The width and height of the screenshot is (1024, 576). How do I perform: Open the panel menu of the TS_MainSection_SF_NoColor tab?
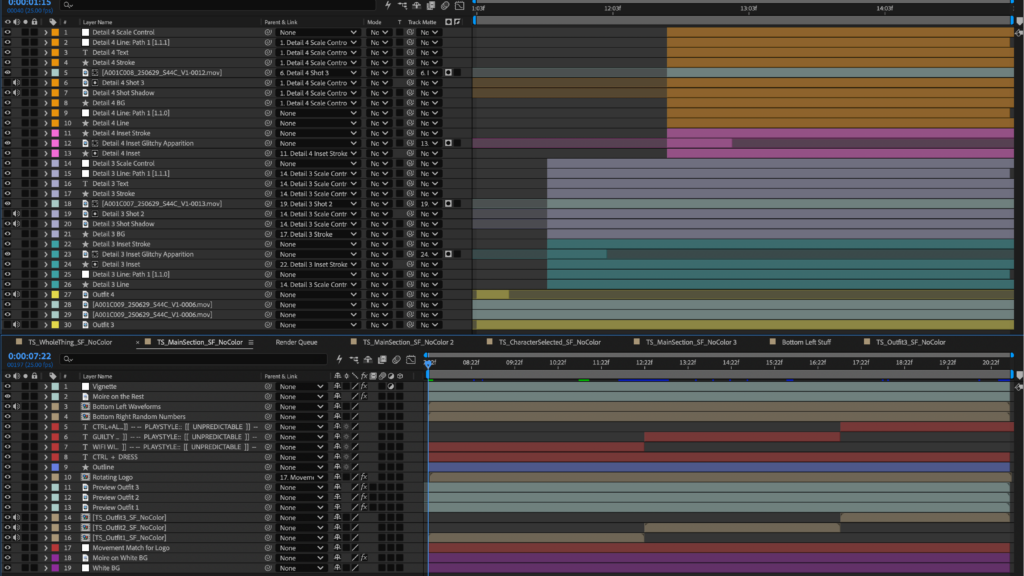coord(251,342)
